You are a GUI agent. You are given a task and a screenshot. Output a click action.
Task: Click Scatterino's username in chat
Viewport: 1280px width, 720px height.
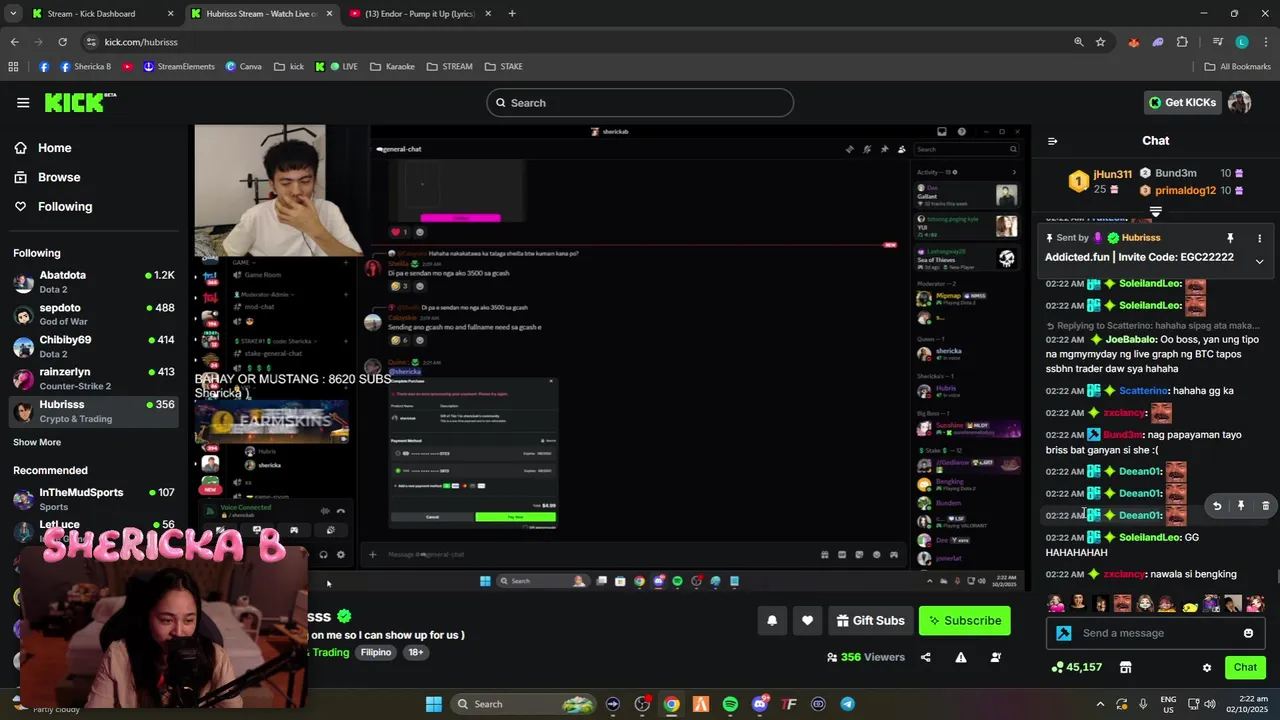1144,391
